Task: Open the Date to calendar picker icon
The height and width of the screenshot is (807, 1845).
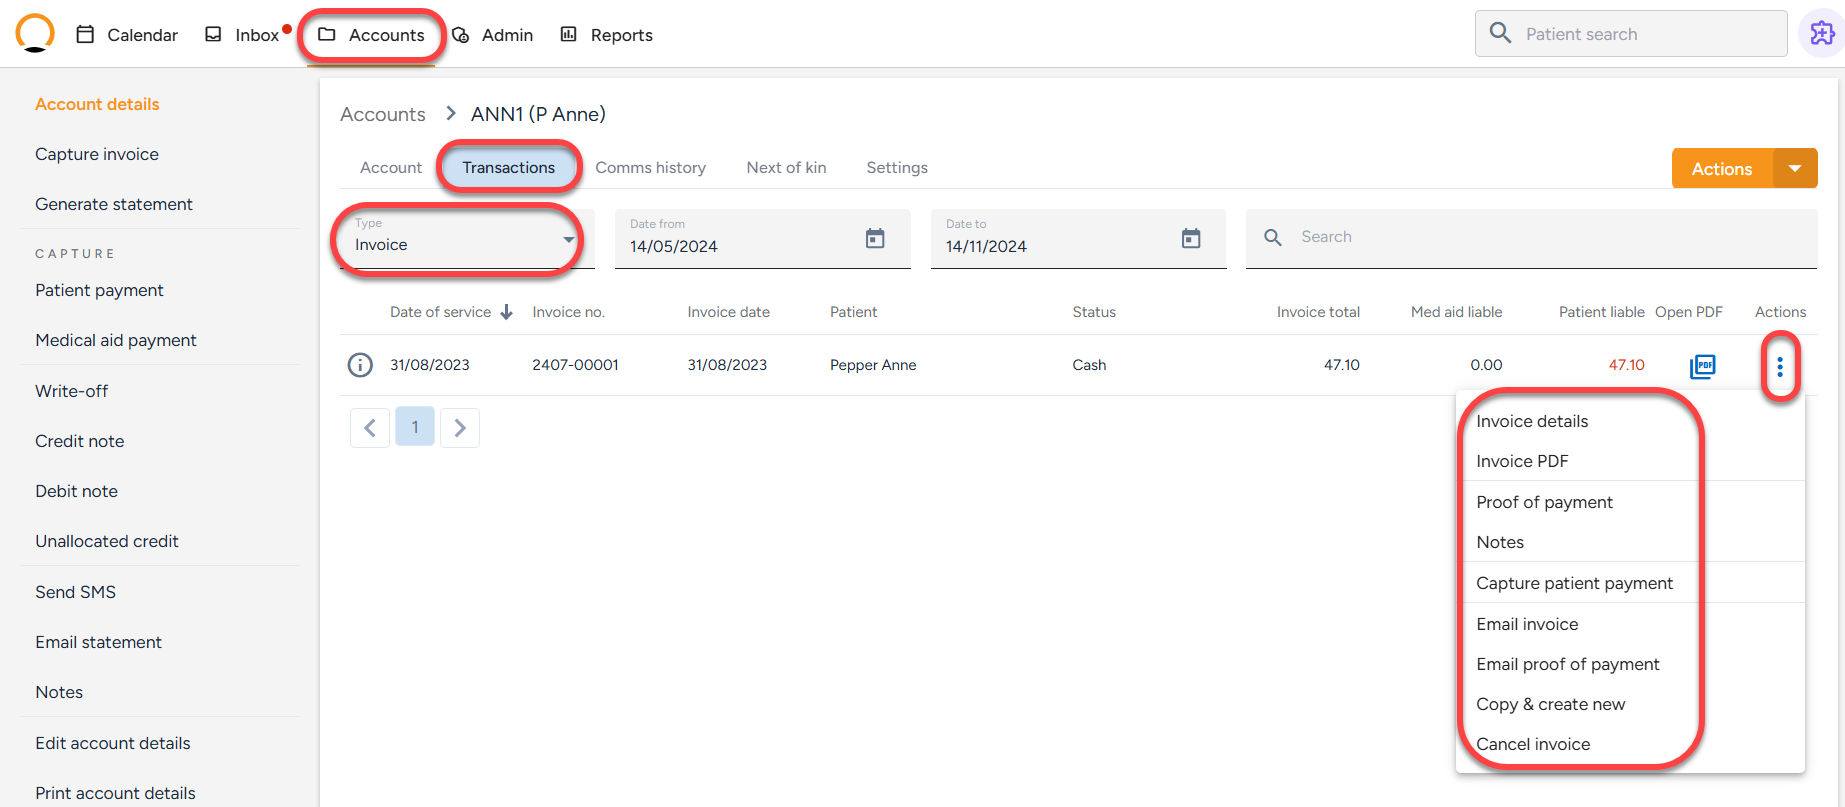Action: [x=1191, y=238]
